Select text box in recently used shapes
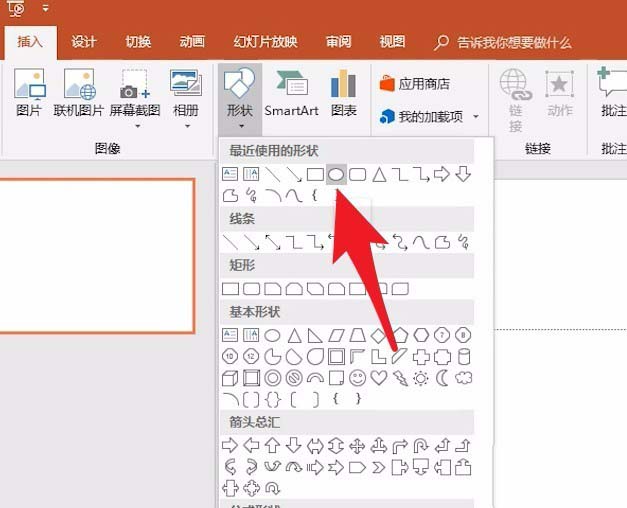The width and height of the screenshot is (627, 508). pyautogui.click(x=230, y=174)
